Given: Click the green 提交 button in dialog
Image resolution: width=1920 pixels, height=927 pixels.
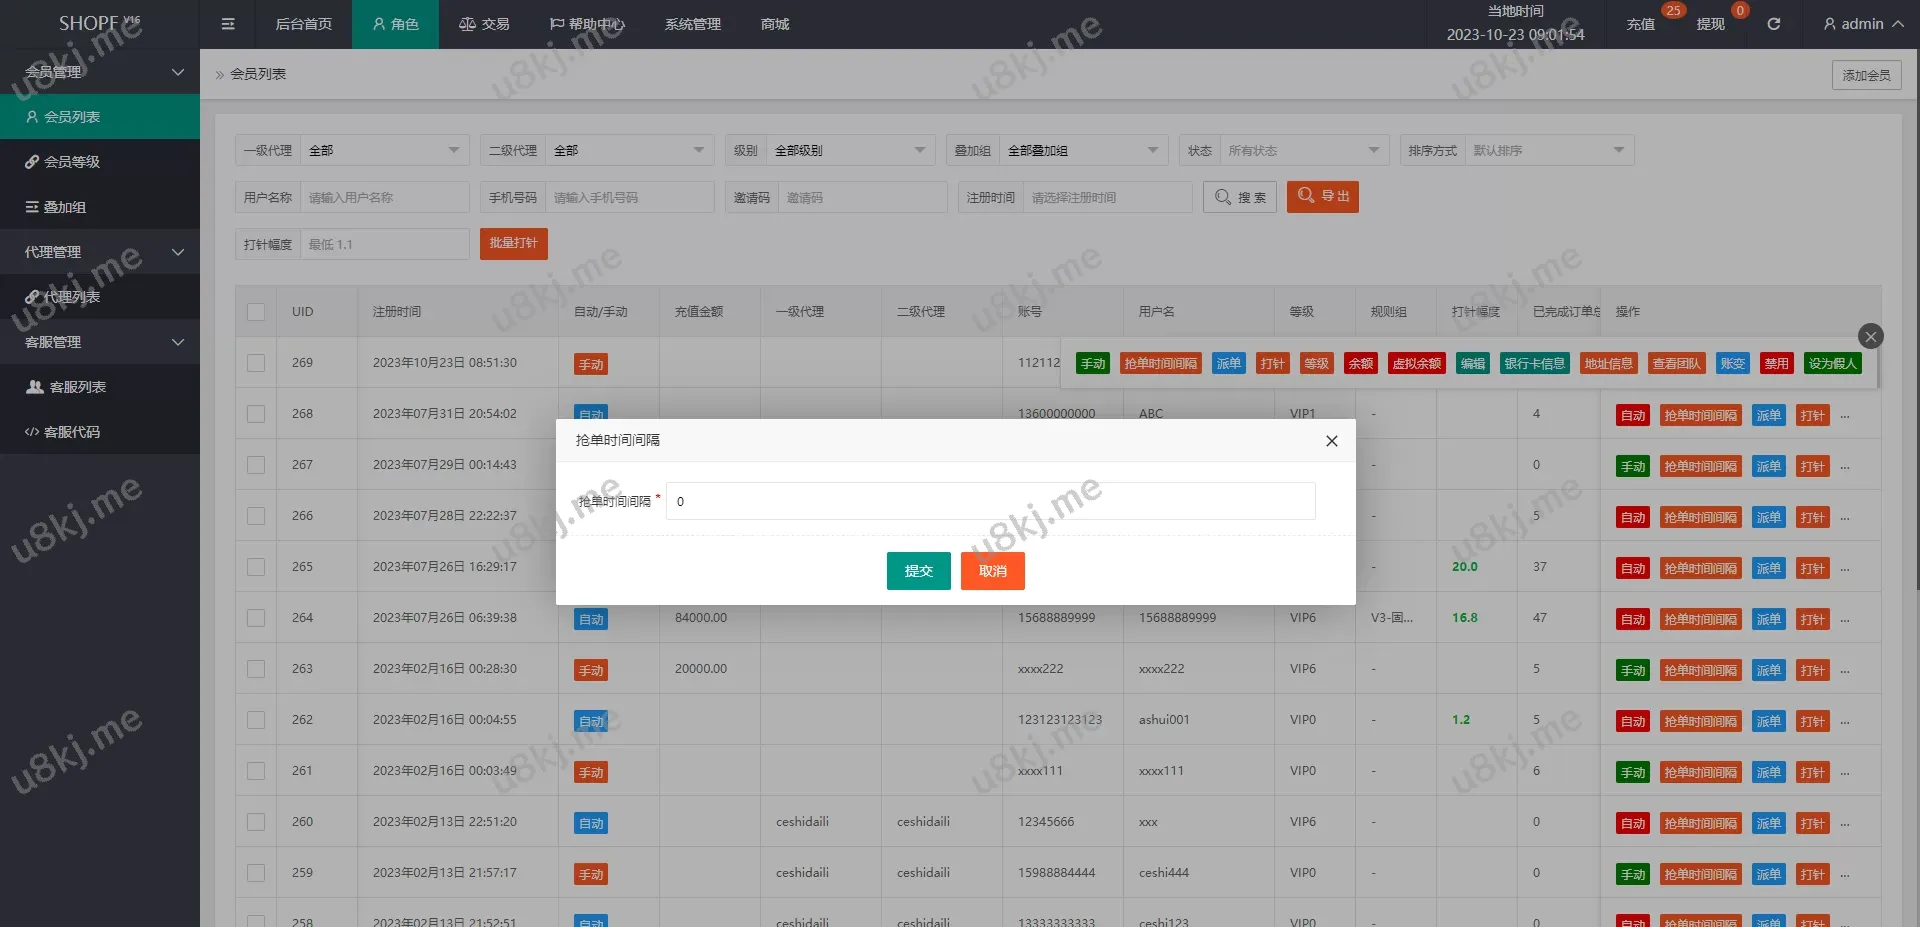Looking at the screenshot, I should point(918,571).
